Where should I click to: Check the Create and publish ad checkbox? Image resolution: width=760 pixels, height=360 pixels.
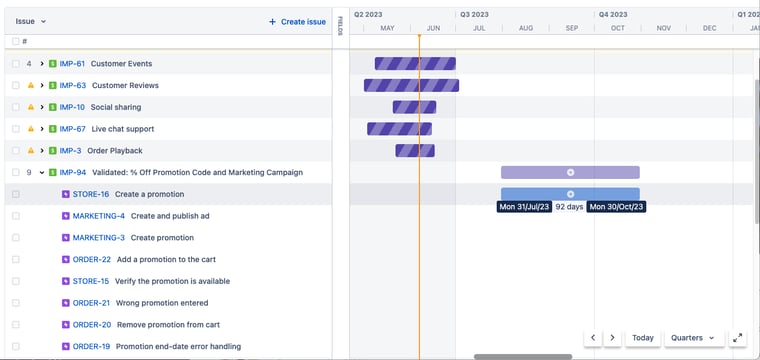click(x=16, y=216)
